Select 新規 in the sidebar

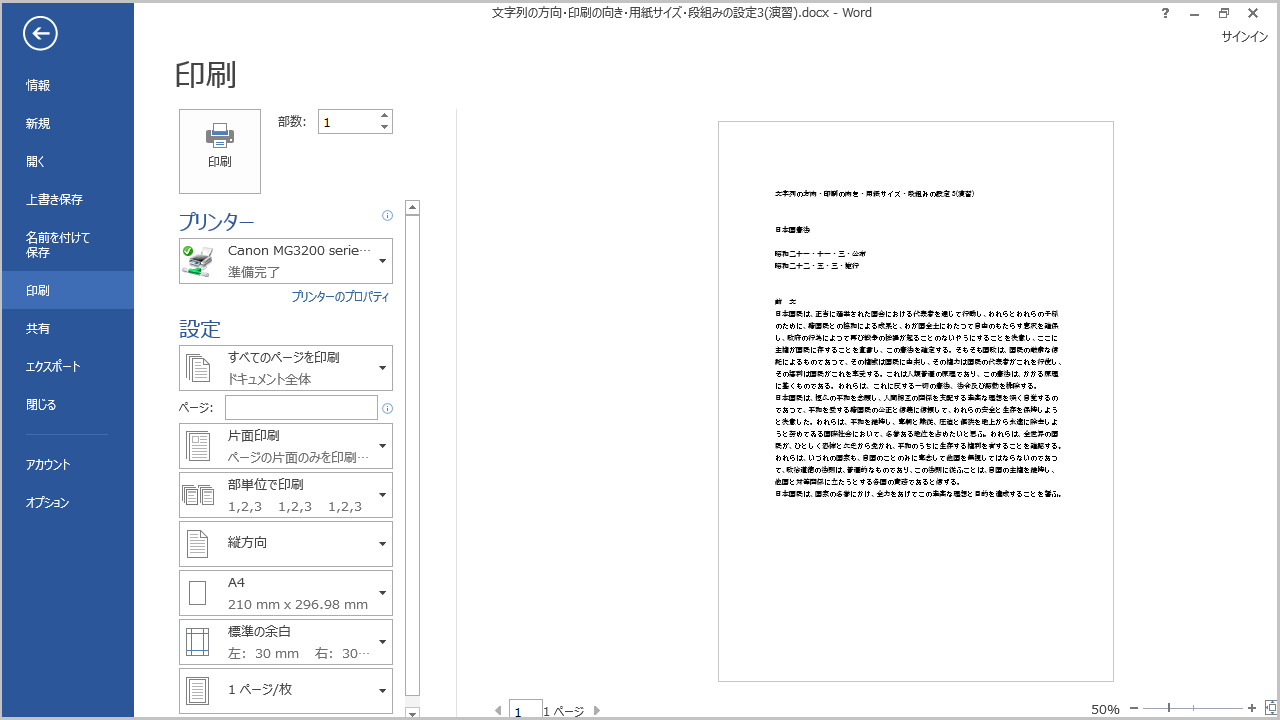tap(67, 124)
